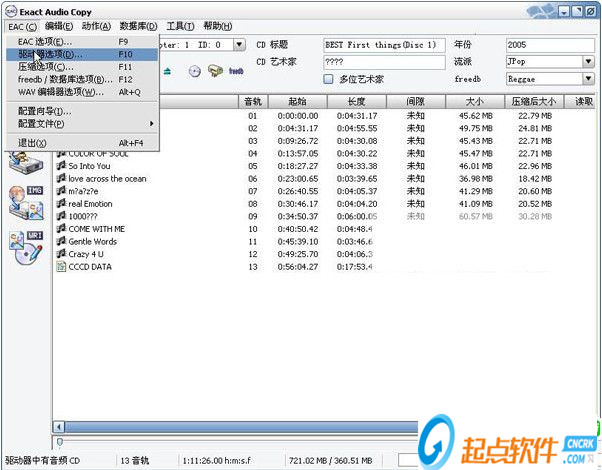Click the 大小 column header

pos(475,102)
